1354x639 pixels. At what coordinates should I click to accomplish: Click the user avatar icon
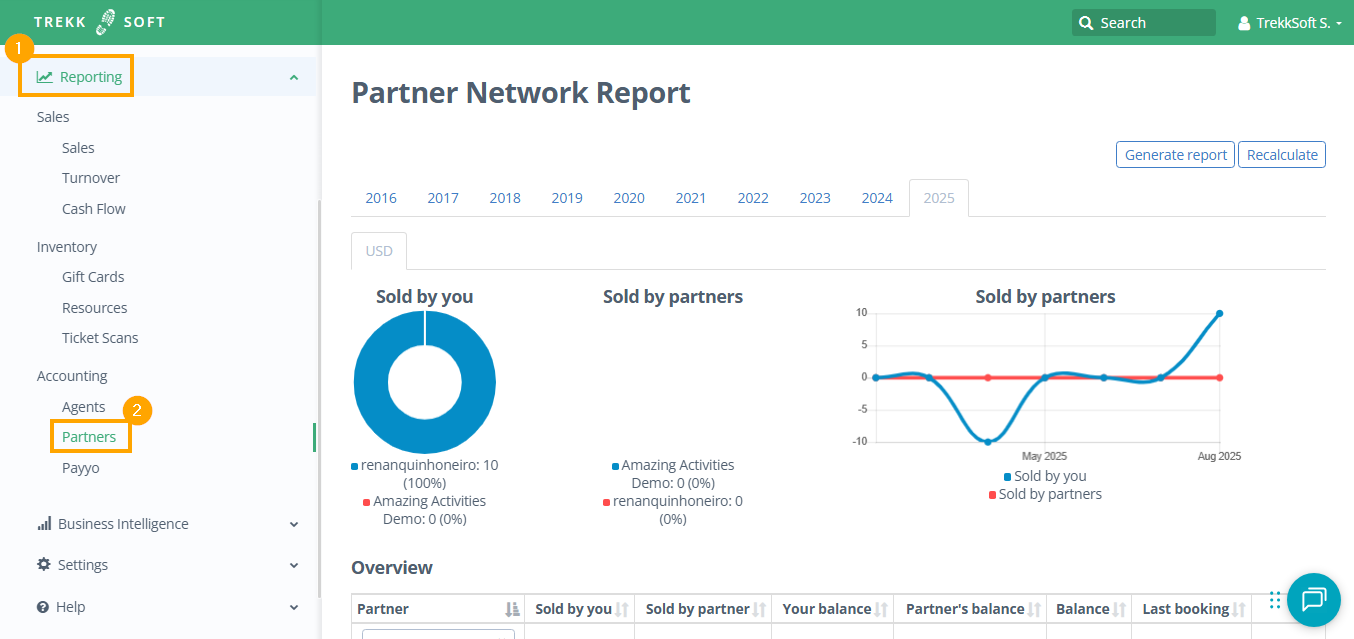1244,23
